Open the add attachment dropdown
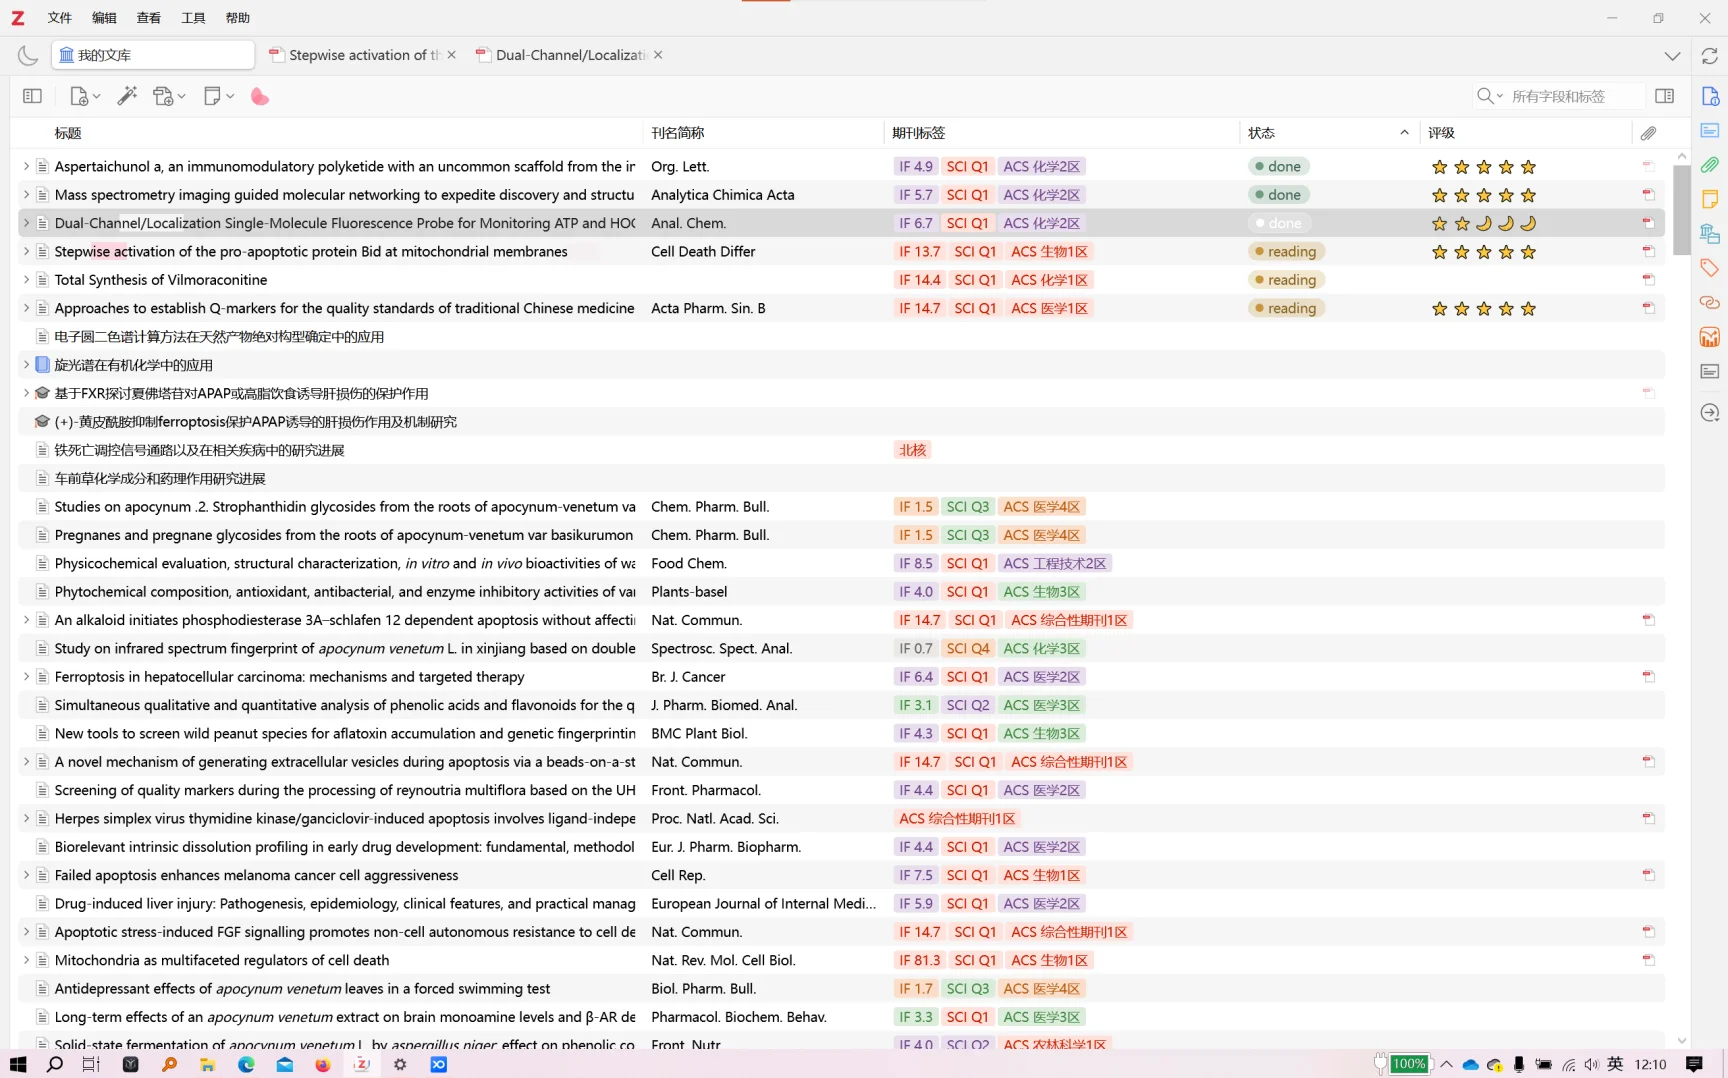 coord(168,96)
